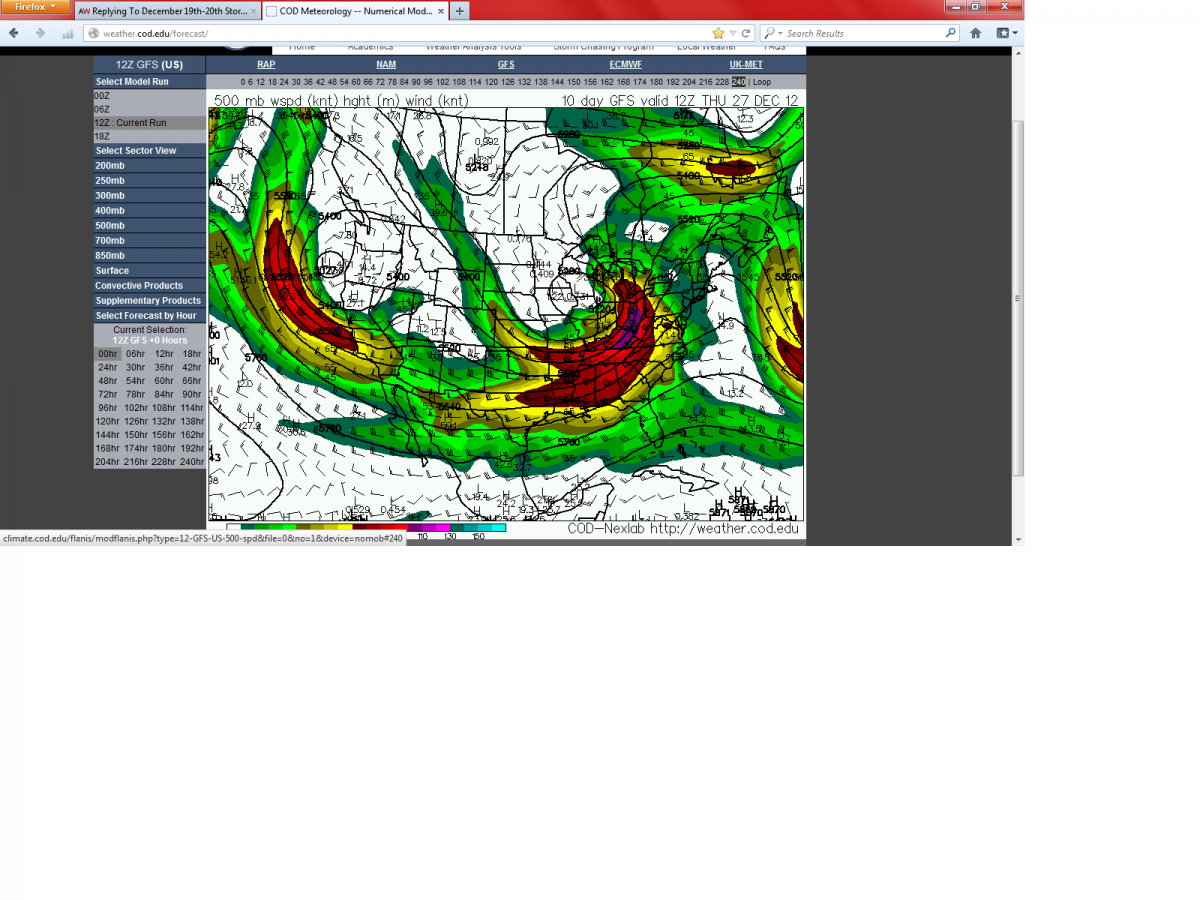Screen dimensions: 1200x900
Task: Open a new tab with plus button
Action: (459, 11)
